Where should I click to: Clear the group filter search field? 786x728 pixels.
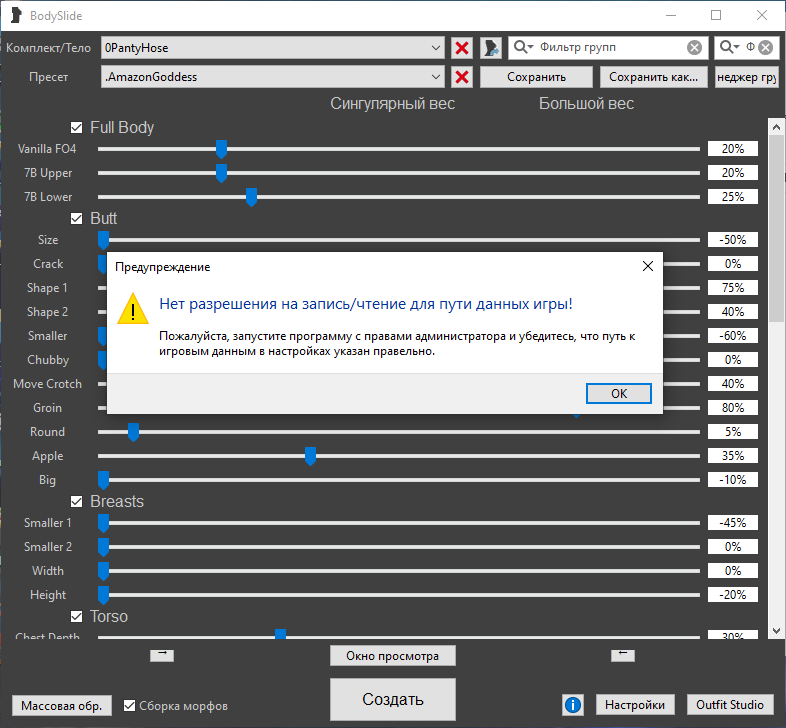tap(694, 48)
